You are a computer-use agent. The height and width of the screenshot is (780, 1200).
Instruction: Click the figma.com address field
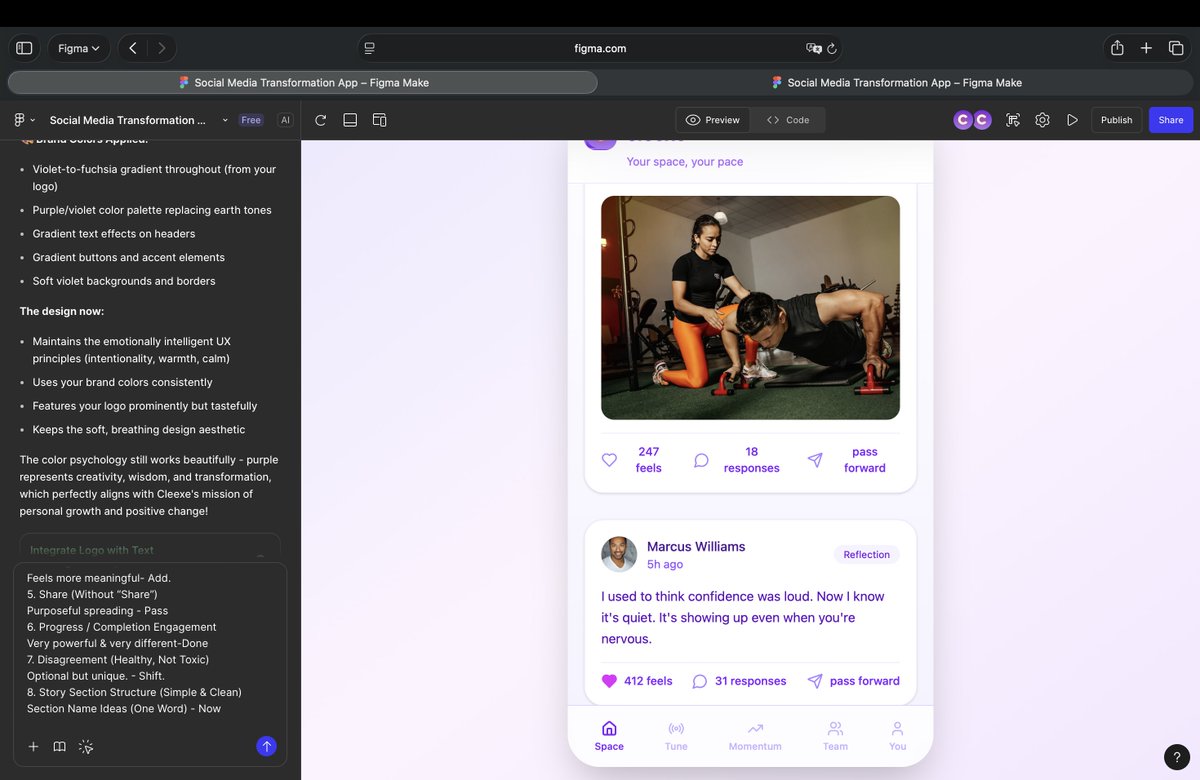pyautogui.click(x=600, y=48)
